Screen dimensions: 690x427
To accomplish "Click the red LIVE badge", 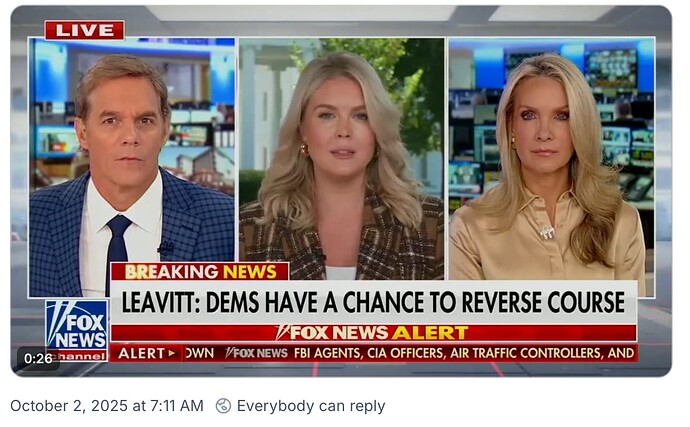I will (84, 30).
